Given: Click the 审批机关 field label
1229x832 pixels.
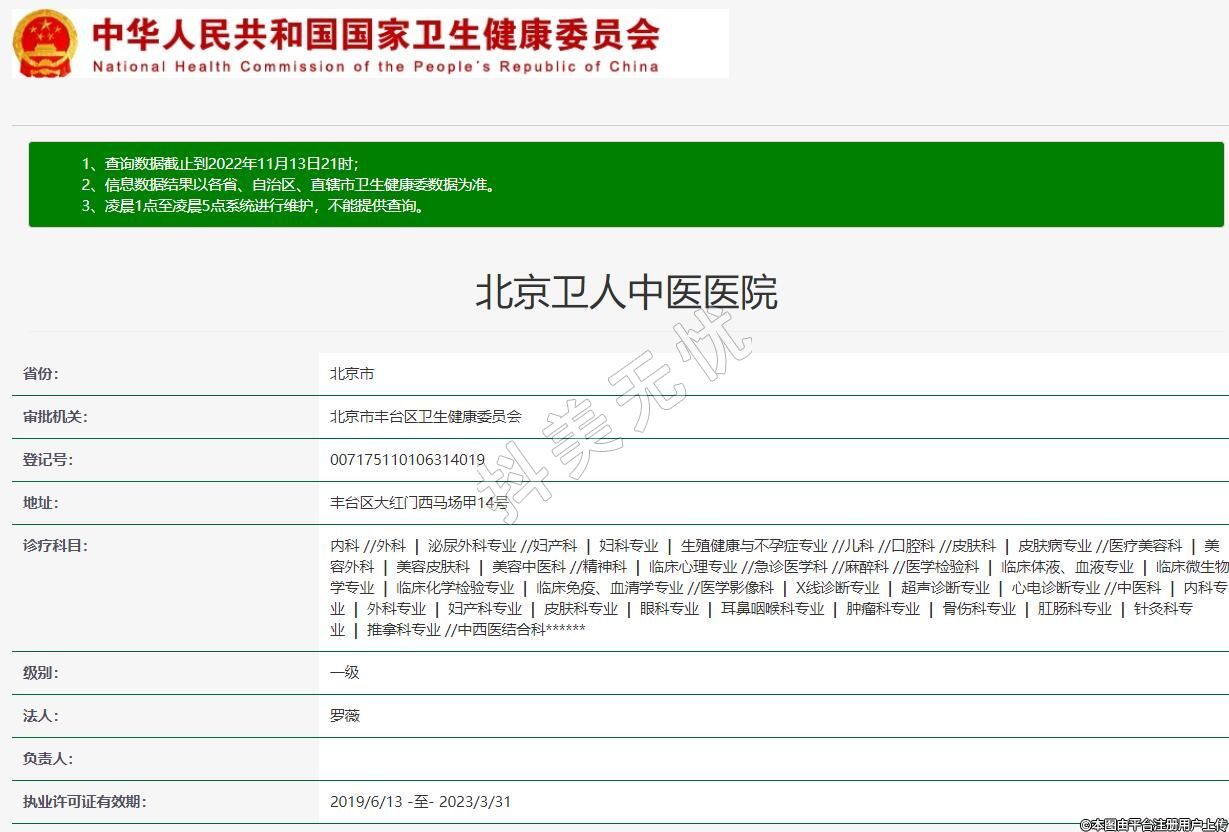Looking at the screenshot, I should coord(55,417).
